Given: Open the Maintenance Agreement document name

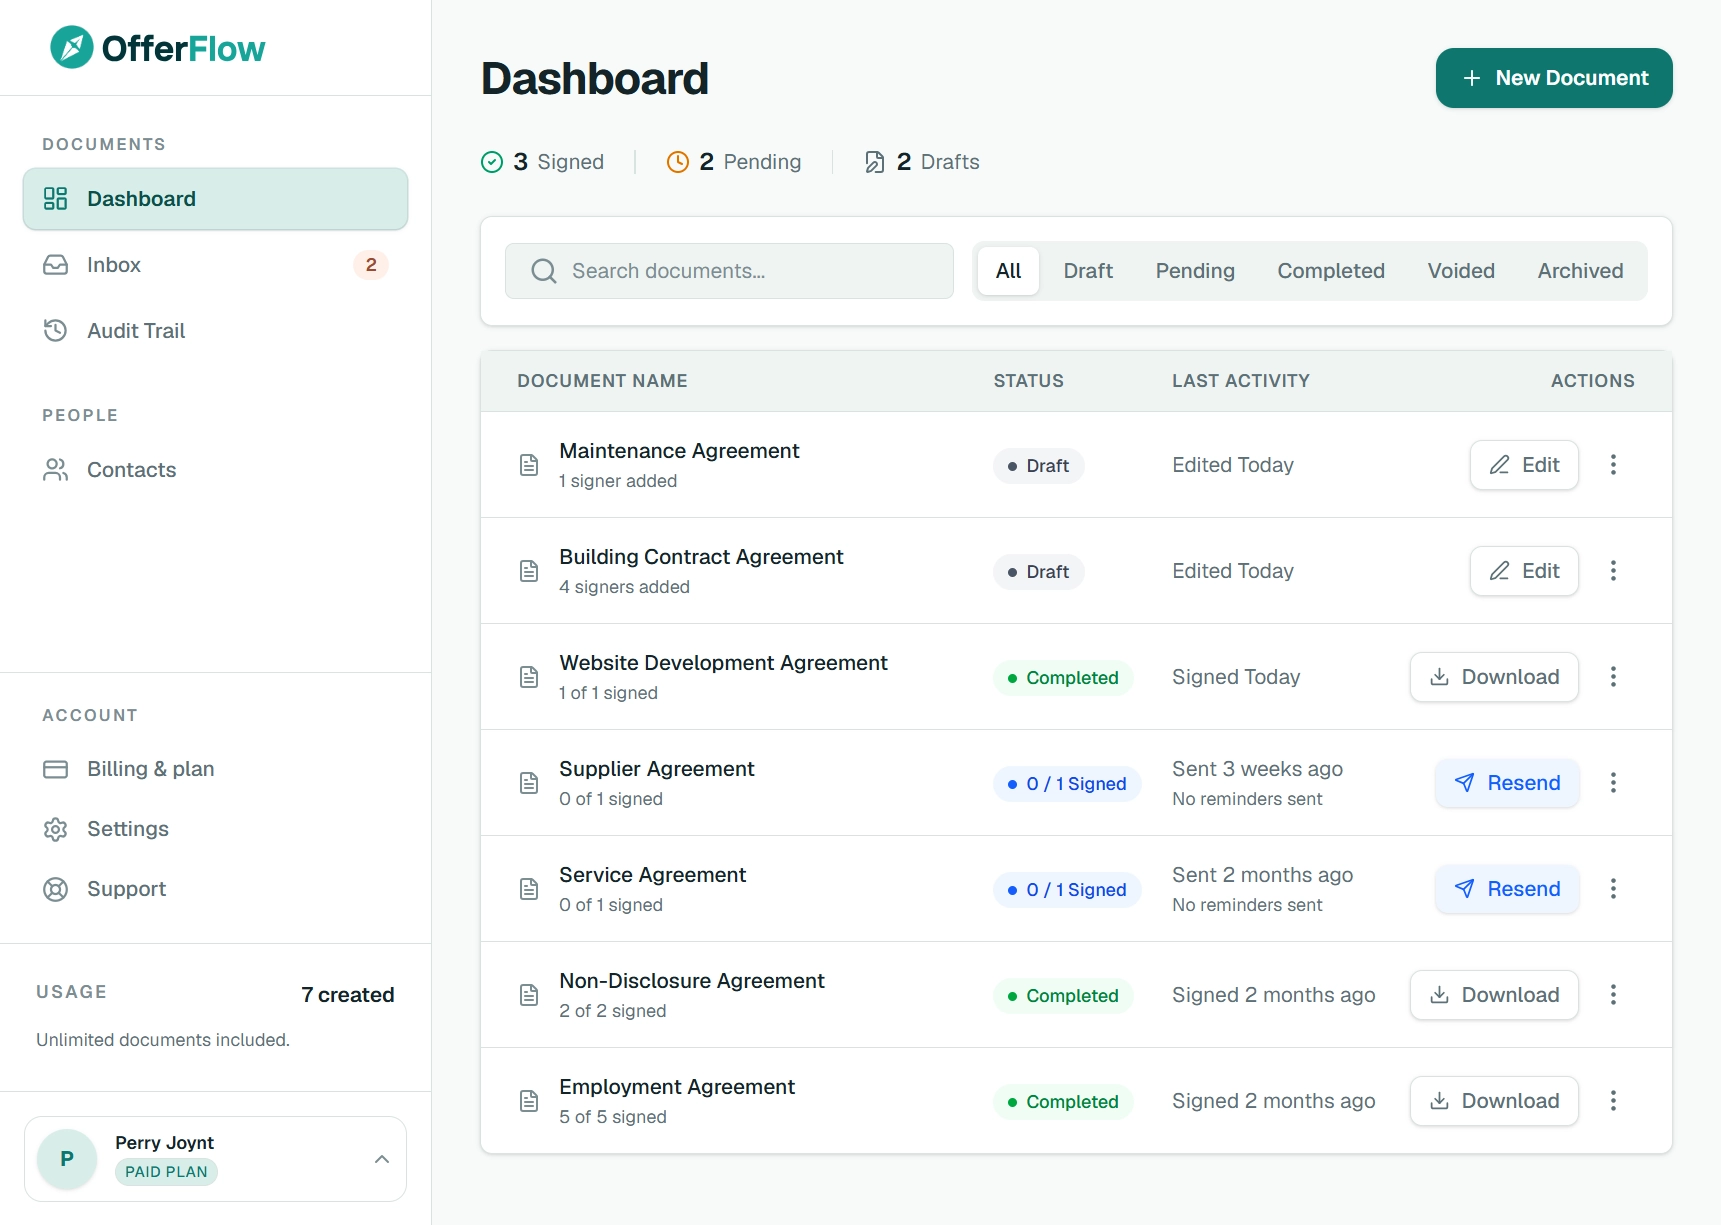Looking at the screenshot, I should [x=679, y=451].
